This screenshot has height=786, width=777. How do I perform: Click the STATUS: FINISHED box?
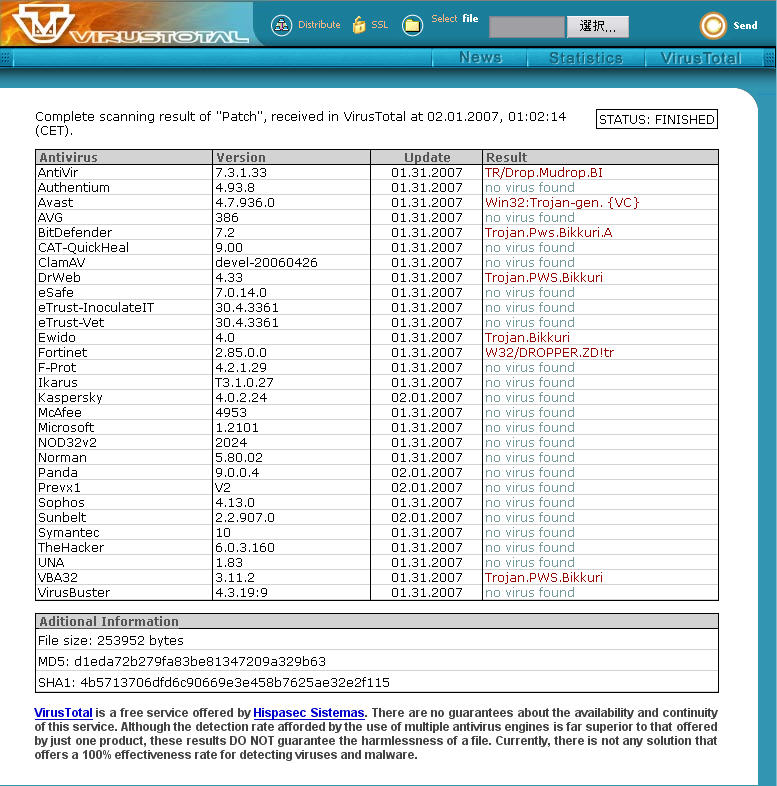(657, 119)
